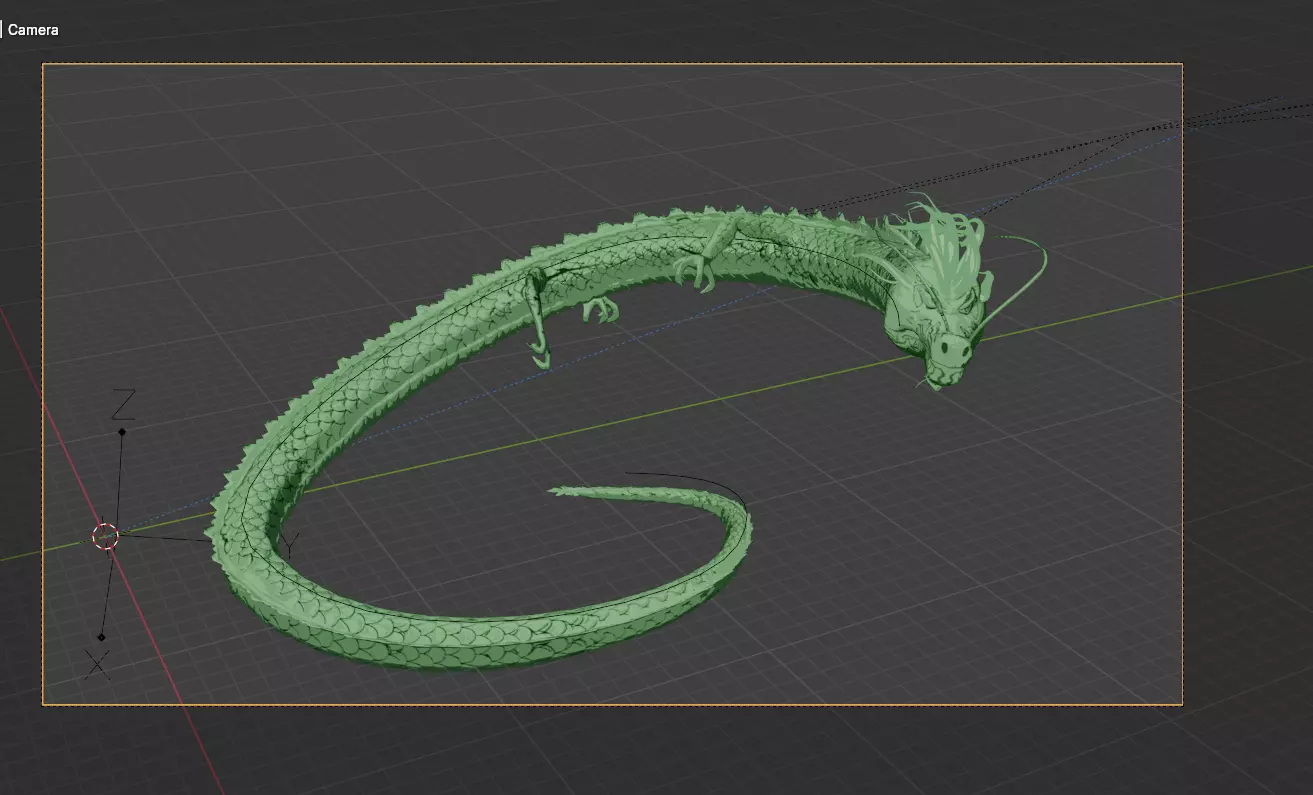The height and width of the screenshot is (795, 1313).
Task: Click the 3D cursor at the origin
Action: (x=105, y=536)
